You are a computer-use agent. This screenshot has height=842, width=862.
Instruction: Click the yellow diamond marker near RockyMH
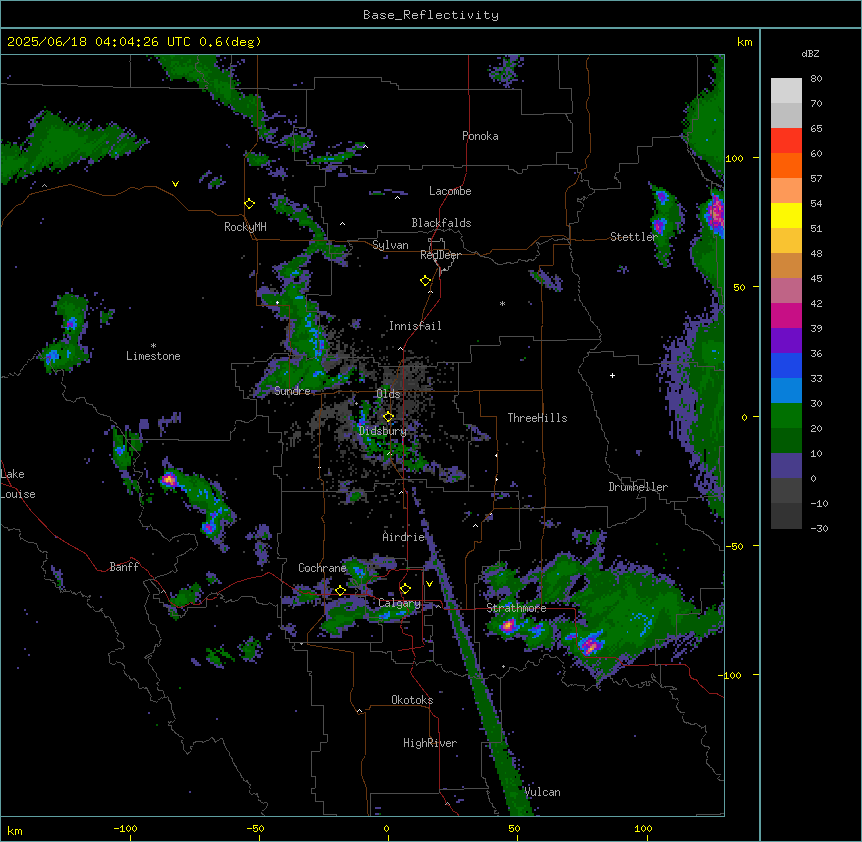point(249,204)
